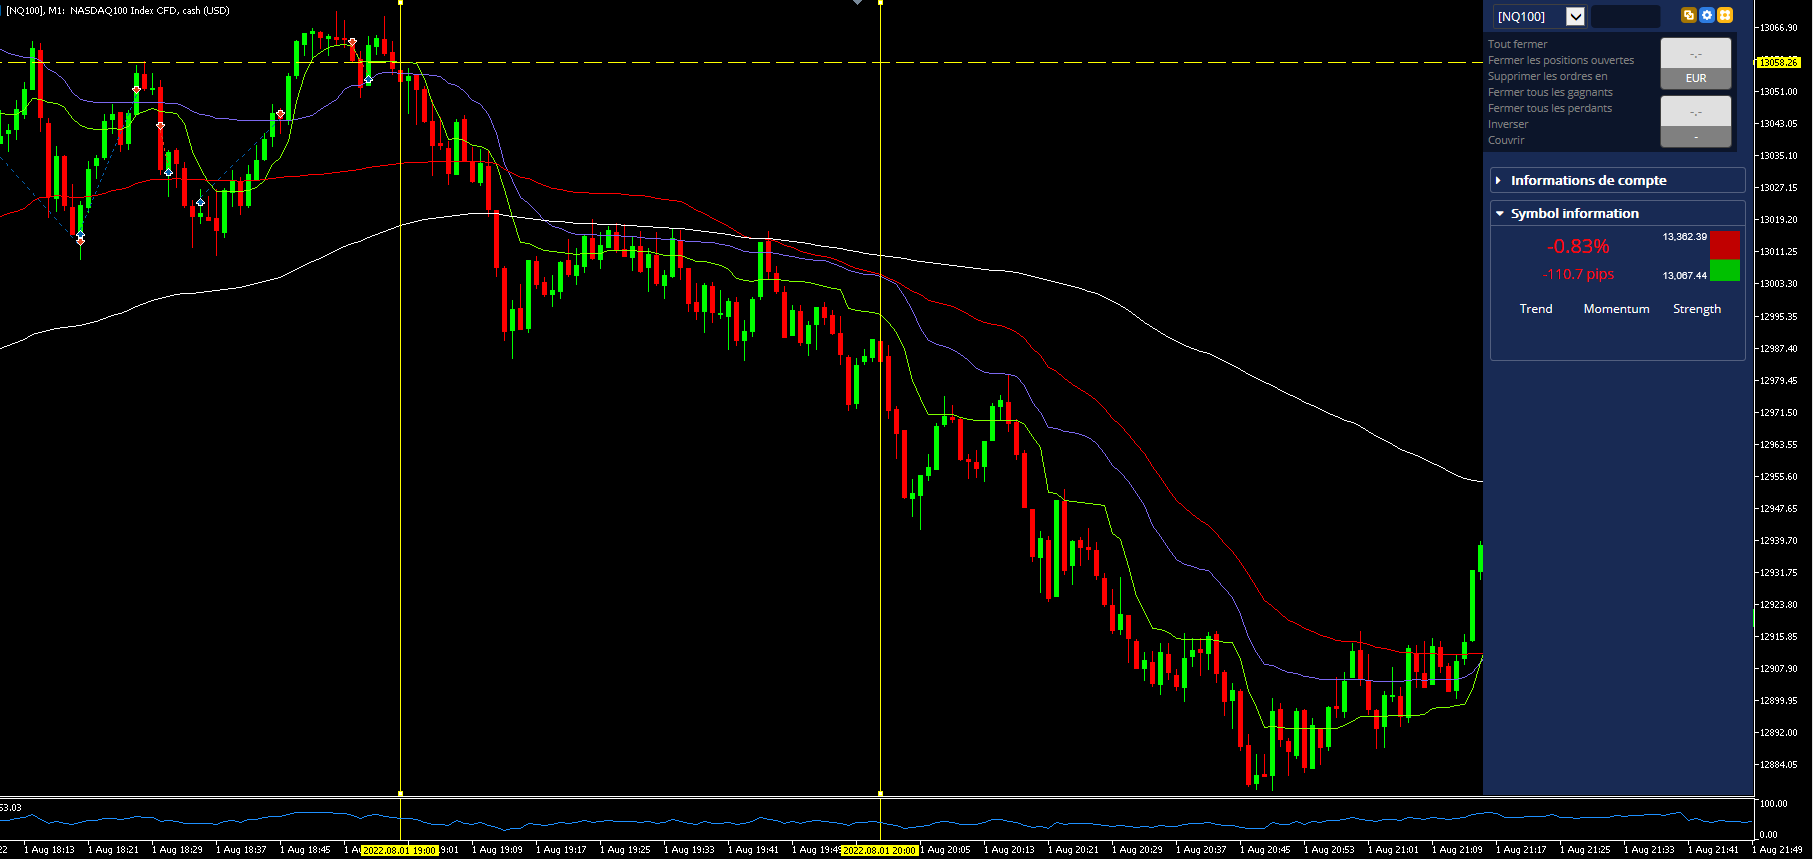Click the 13,362.39 high value
This screenshot has width=1813, height=859.
coord(1685,237)
